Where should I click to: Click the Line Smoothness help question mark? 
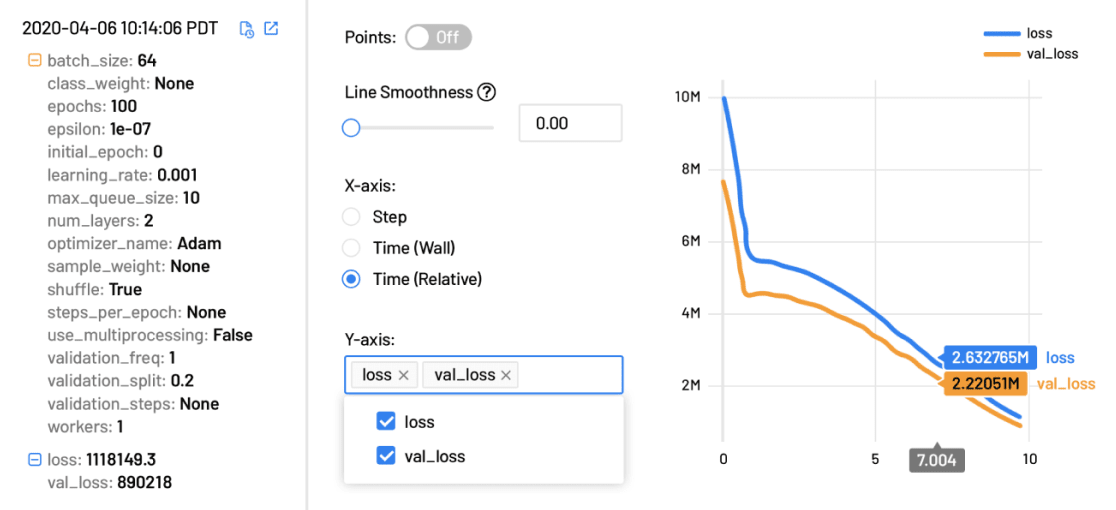coord(487,92)
